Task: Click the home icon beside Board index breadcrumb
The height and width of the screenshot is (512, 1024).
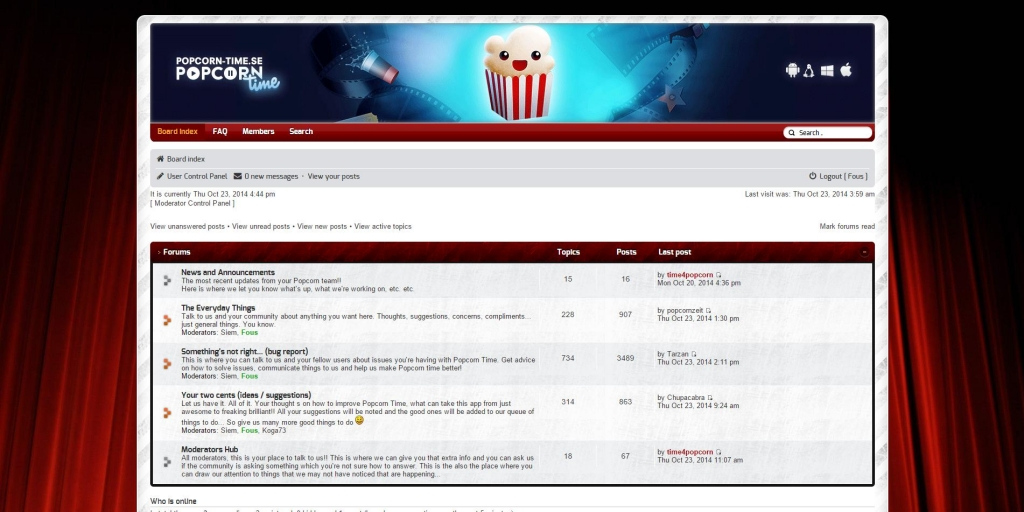Action: coord(160,159)
